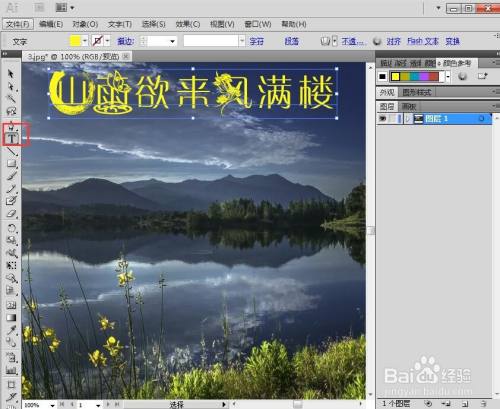Select the Selection (black arrow) tool

[x=11, y=74]
